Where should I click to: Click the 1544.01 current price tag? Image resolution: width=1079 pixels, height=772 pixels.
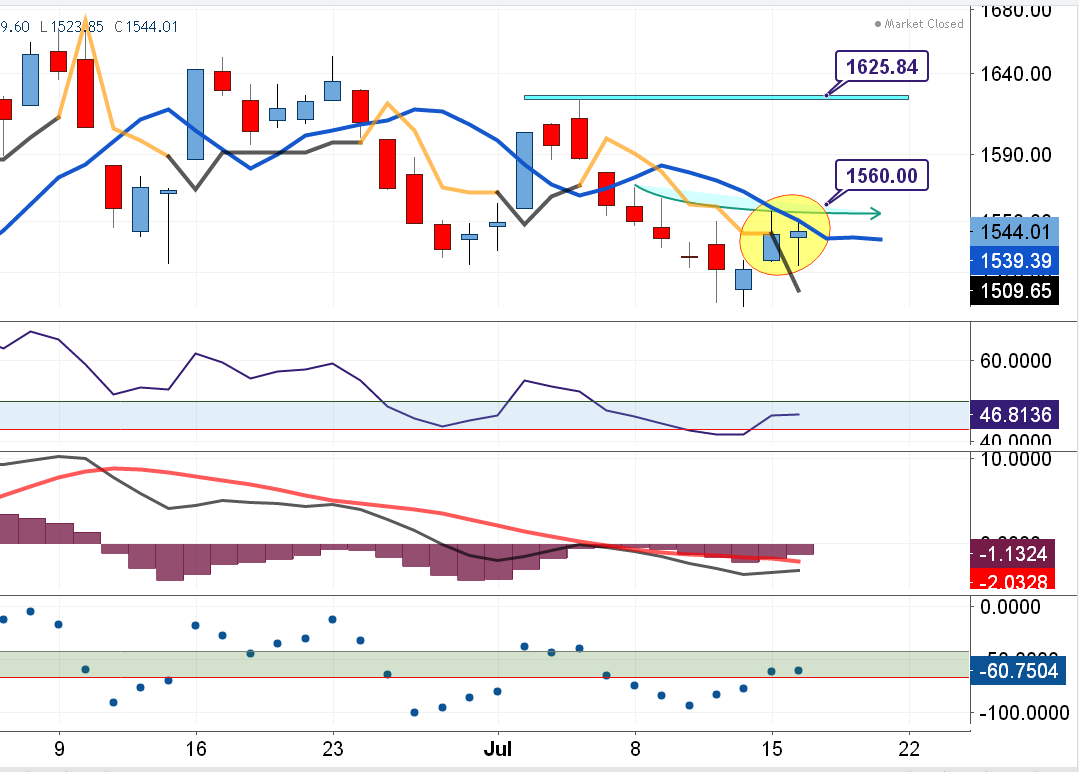coord(1014,232)
